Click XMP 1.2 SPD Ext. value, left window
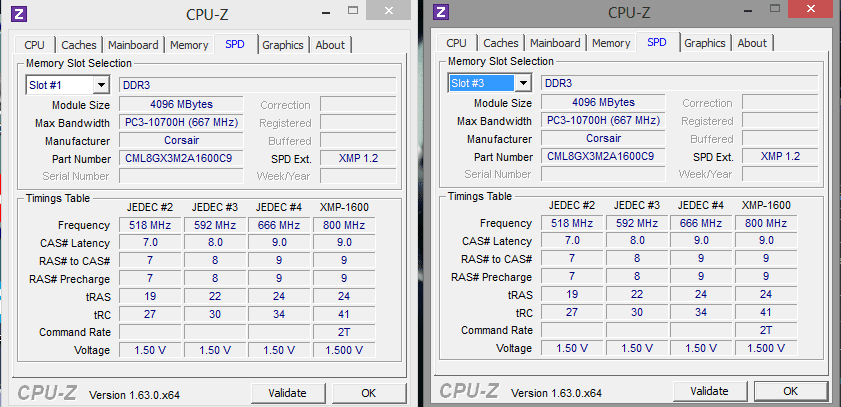The width and height of the screenshot is (841, 407). (358, 159)
